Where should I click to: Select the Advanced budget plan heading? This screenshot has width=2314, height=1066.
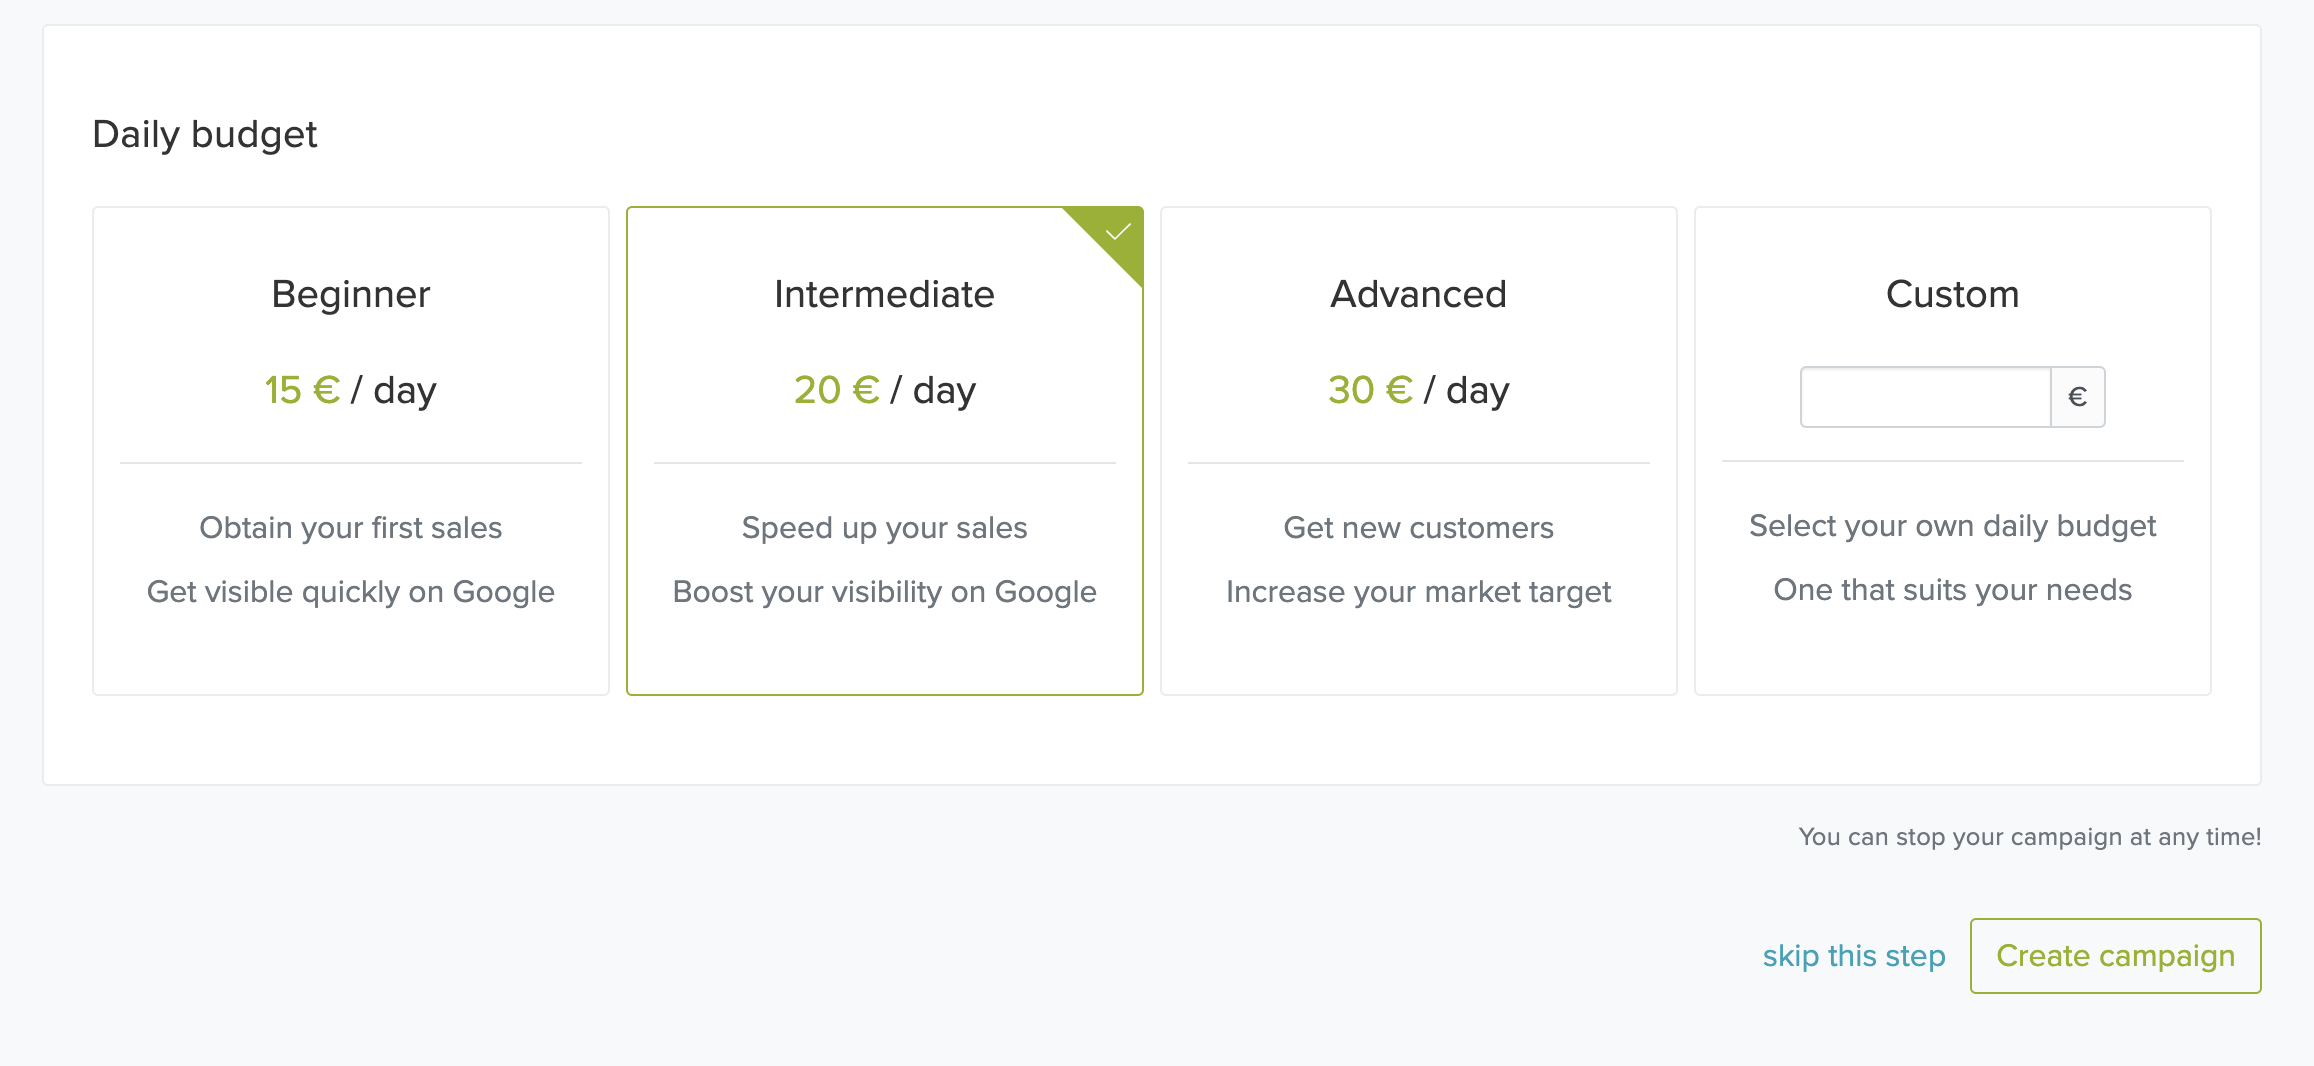pos(1418,294)
